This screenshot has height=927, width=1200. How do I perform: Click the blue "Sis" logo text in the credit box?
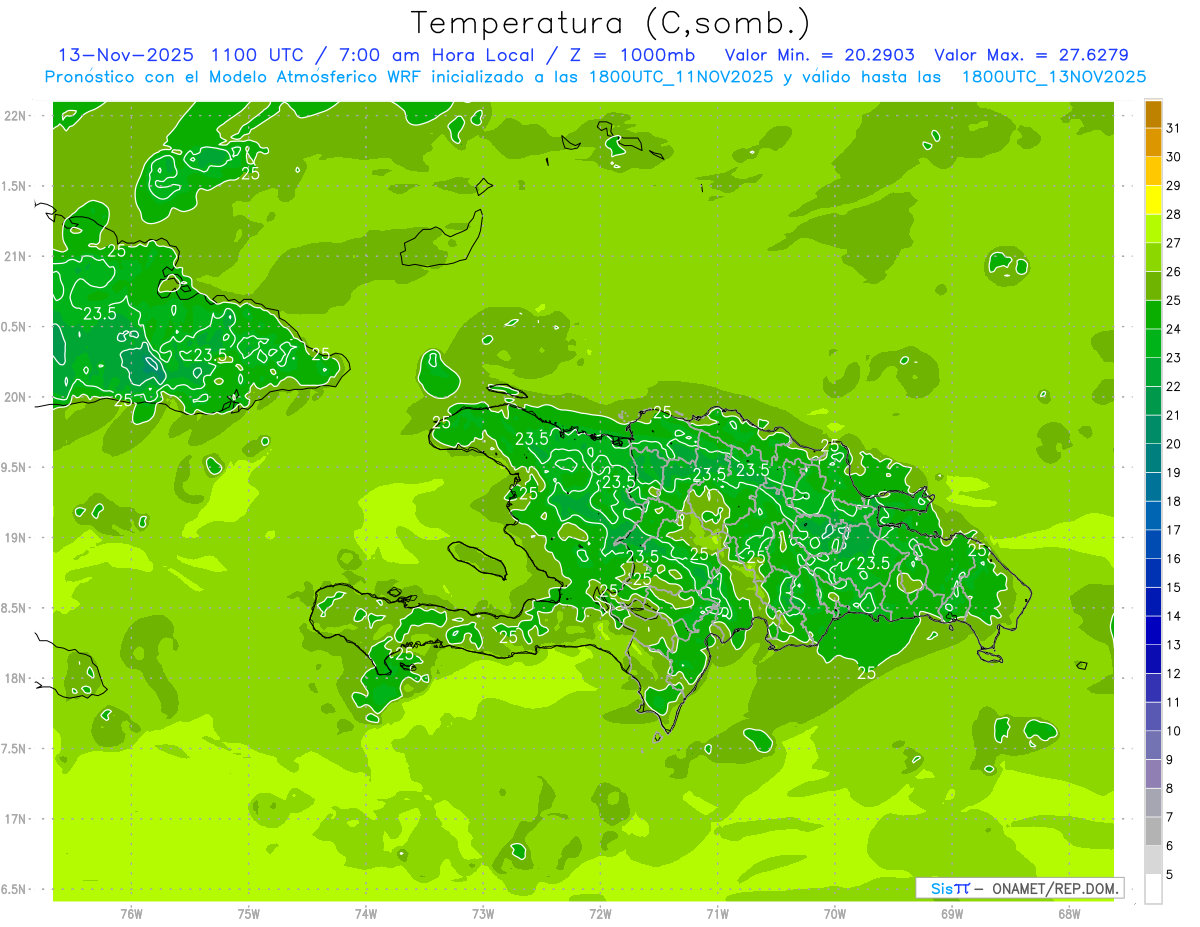point(941,888)
